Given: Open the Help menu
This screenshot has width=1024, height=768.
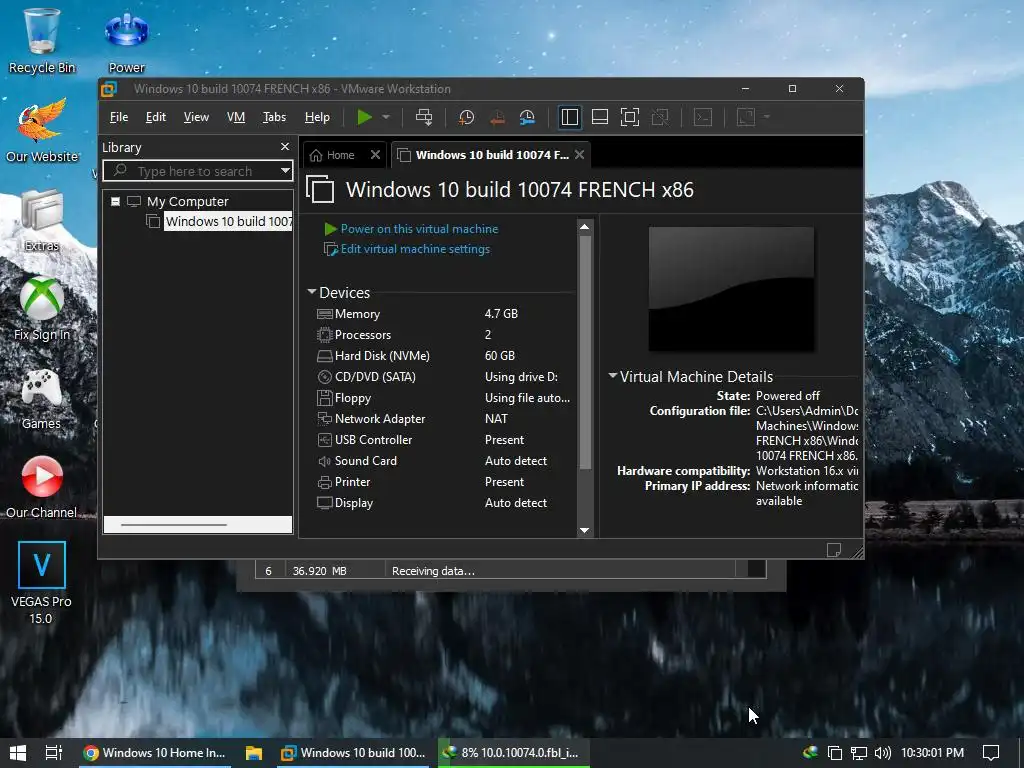Looking at the screenshot, I should click(317, 117).
